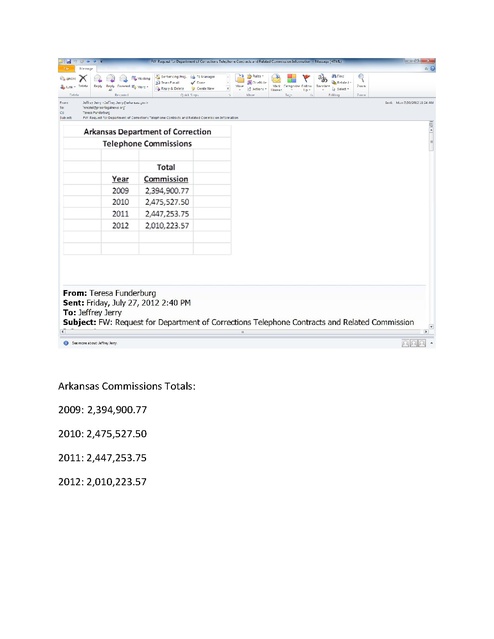Select the Team E-mail quick step
This screenshot has width=494, height=639.
168,82
